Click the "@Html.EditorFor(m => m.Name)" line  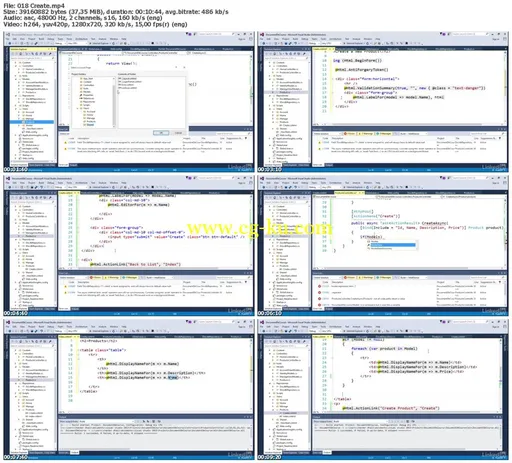coord(139,205)
